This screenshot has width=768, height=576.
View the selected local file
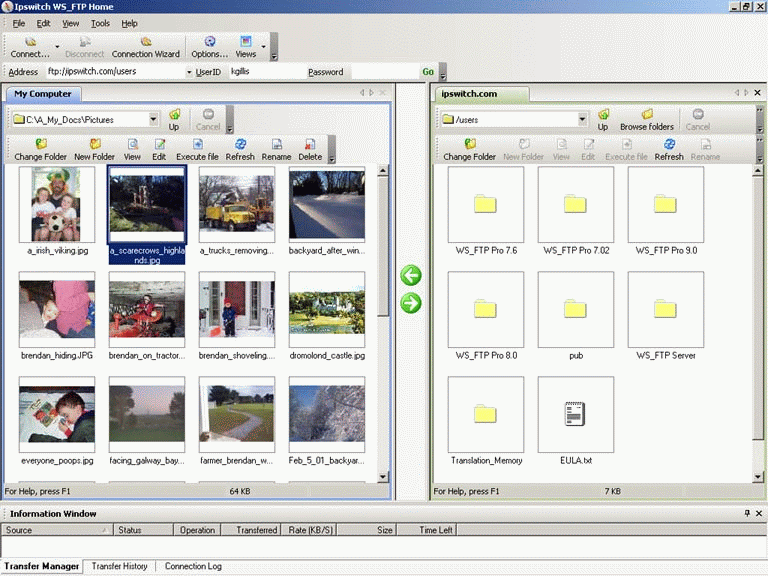pyautogui.click(x=132, y=150)
